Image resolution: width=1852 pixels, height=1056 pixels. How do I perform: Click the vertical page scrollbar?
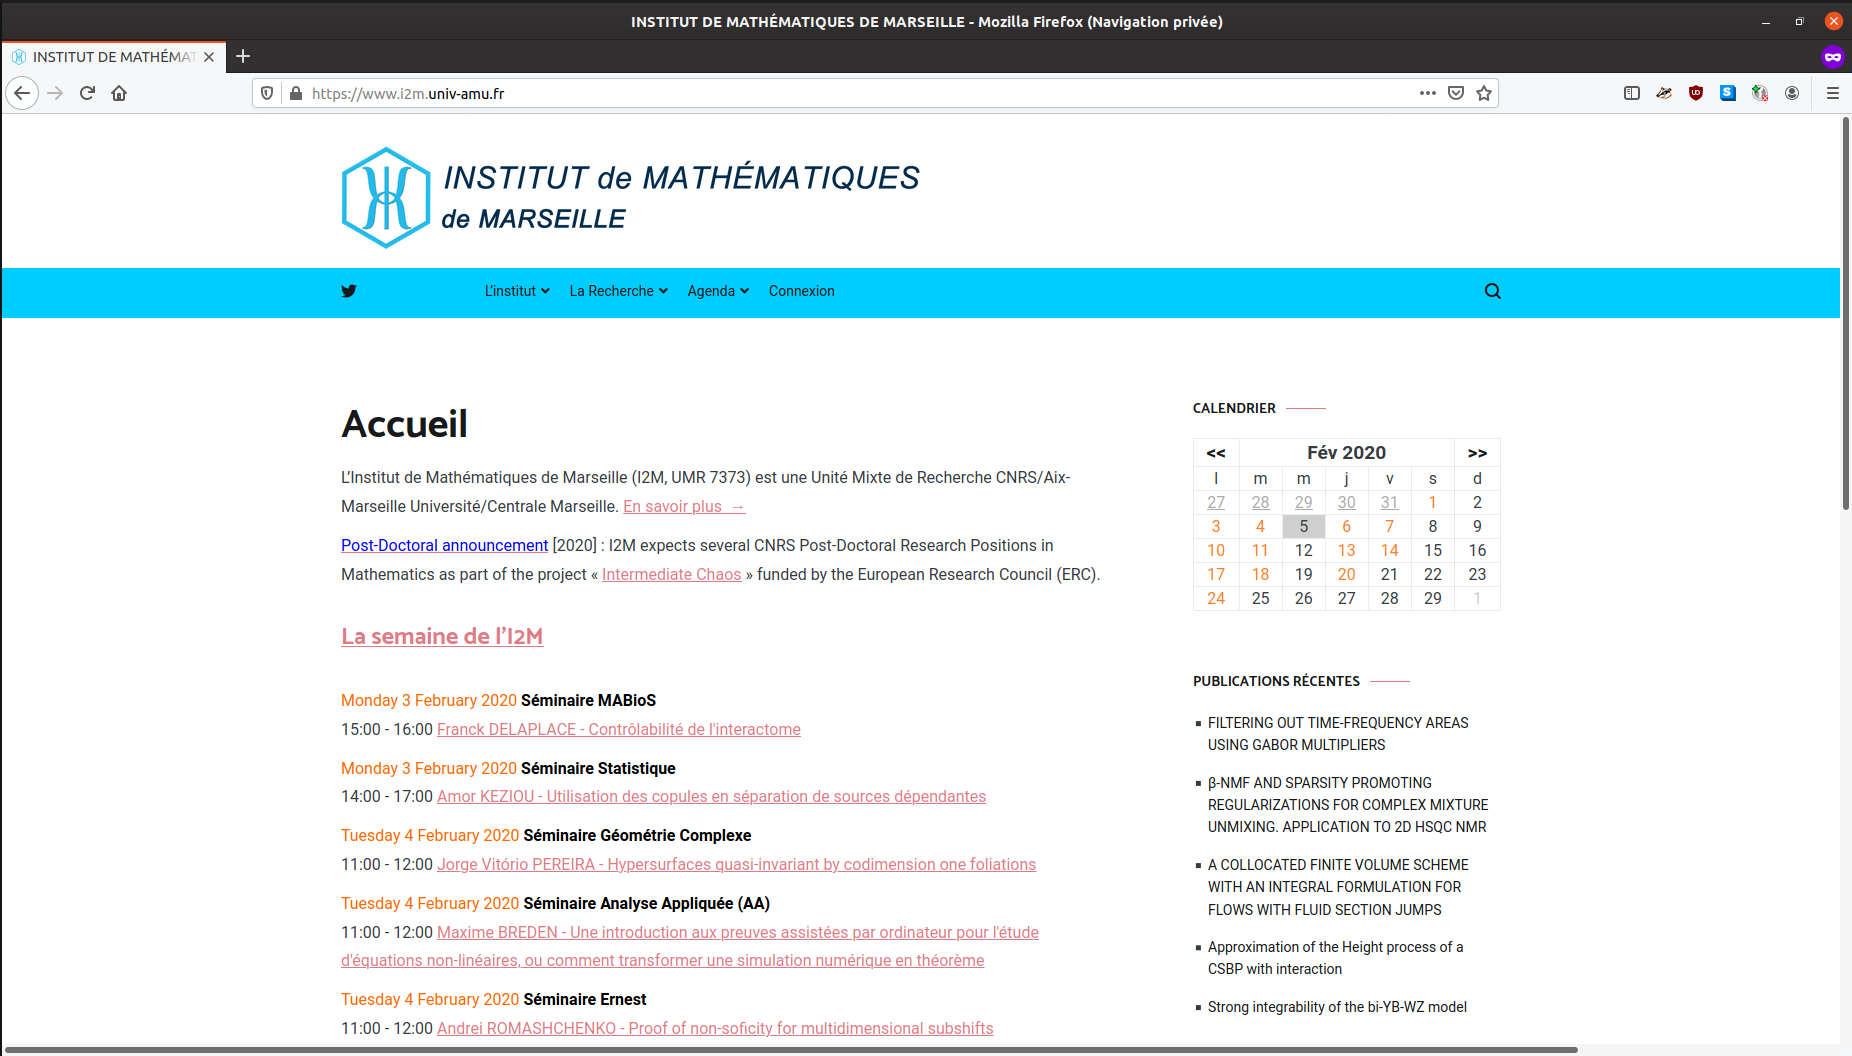coord(1846,314)
